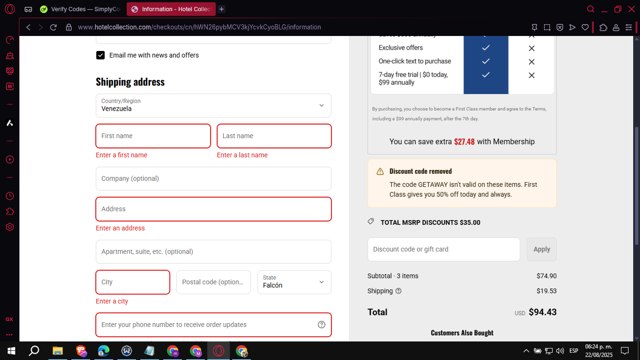
Task: View site security via the padlock icon
Action: (69, 27)
